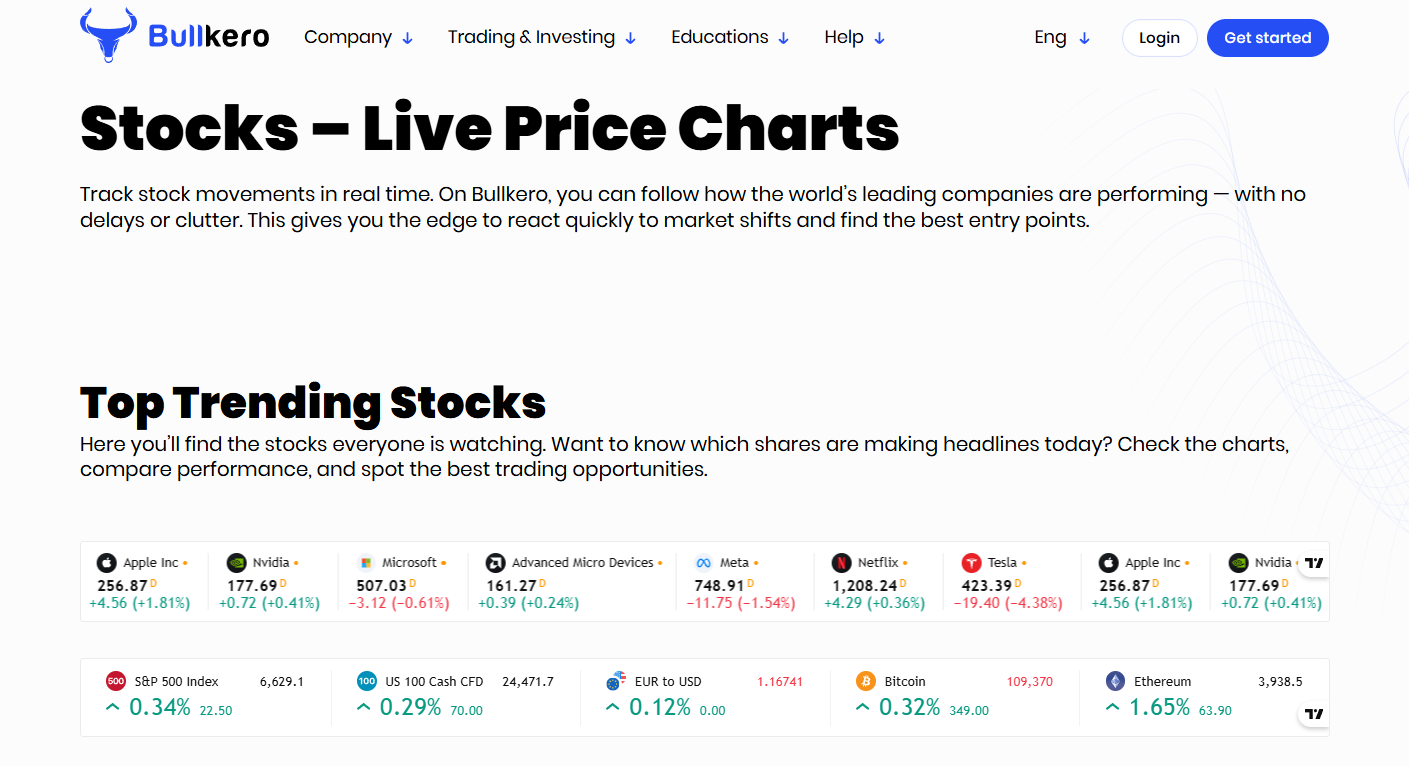Click the Microsoft logo icon in ticker
The height and width of the screenshot is (766, 1409).
click(366, 563)
